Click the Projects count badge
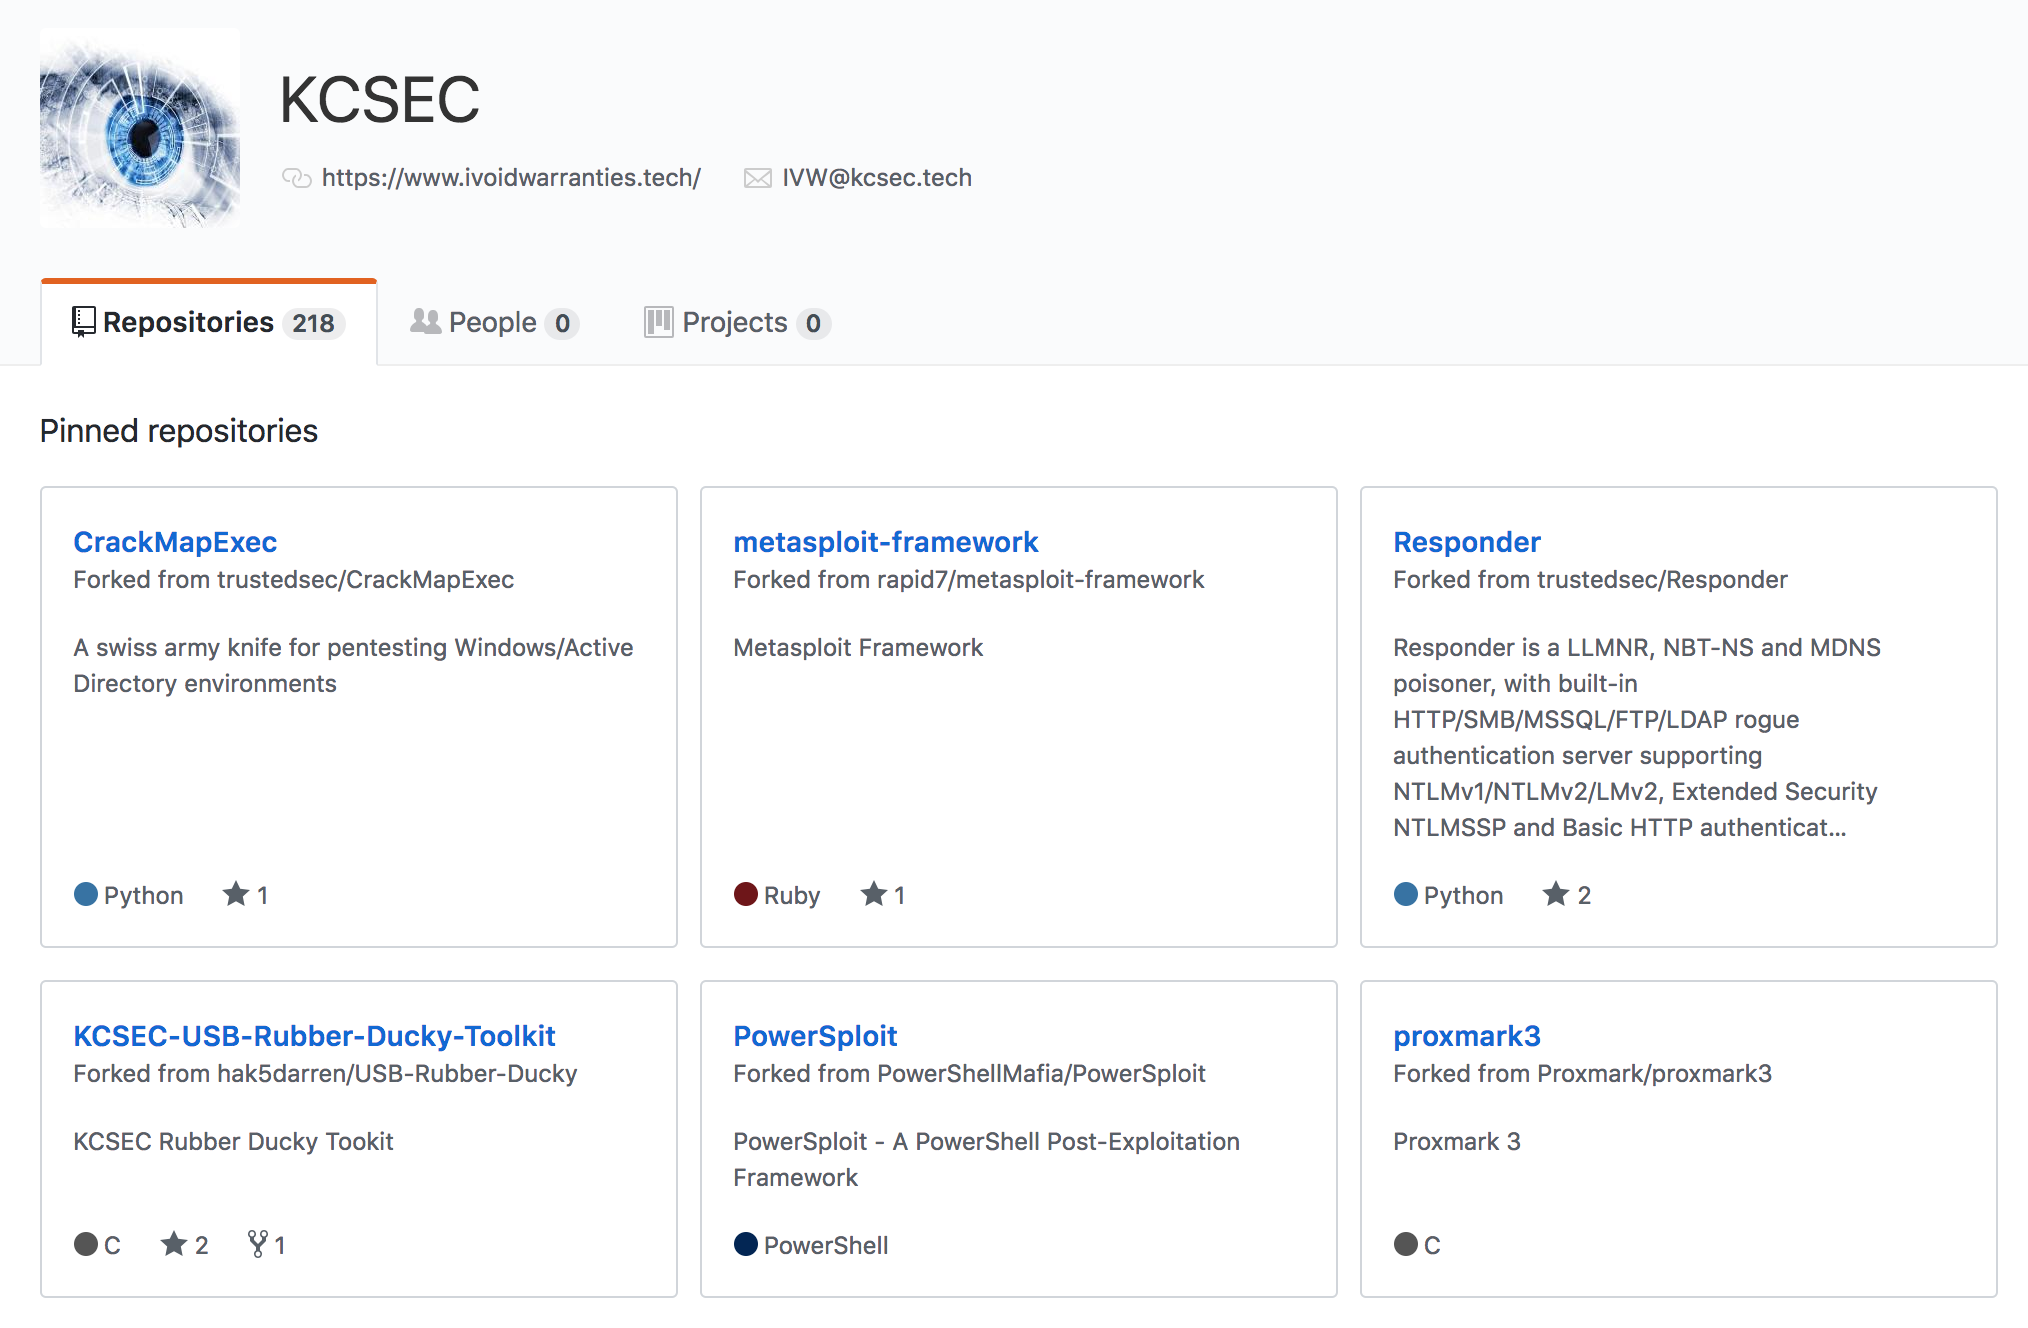 click(x=813, y=323)
